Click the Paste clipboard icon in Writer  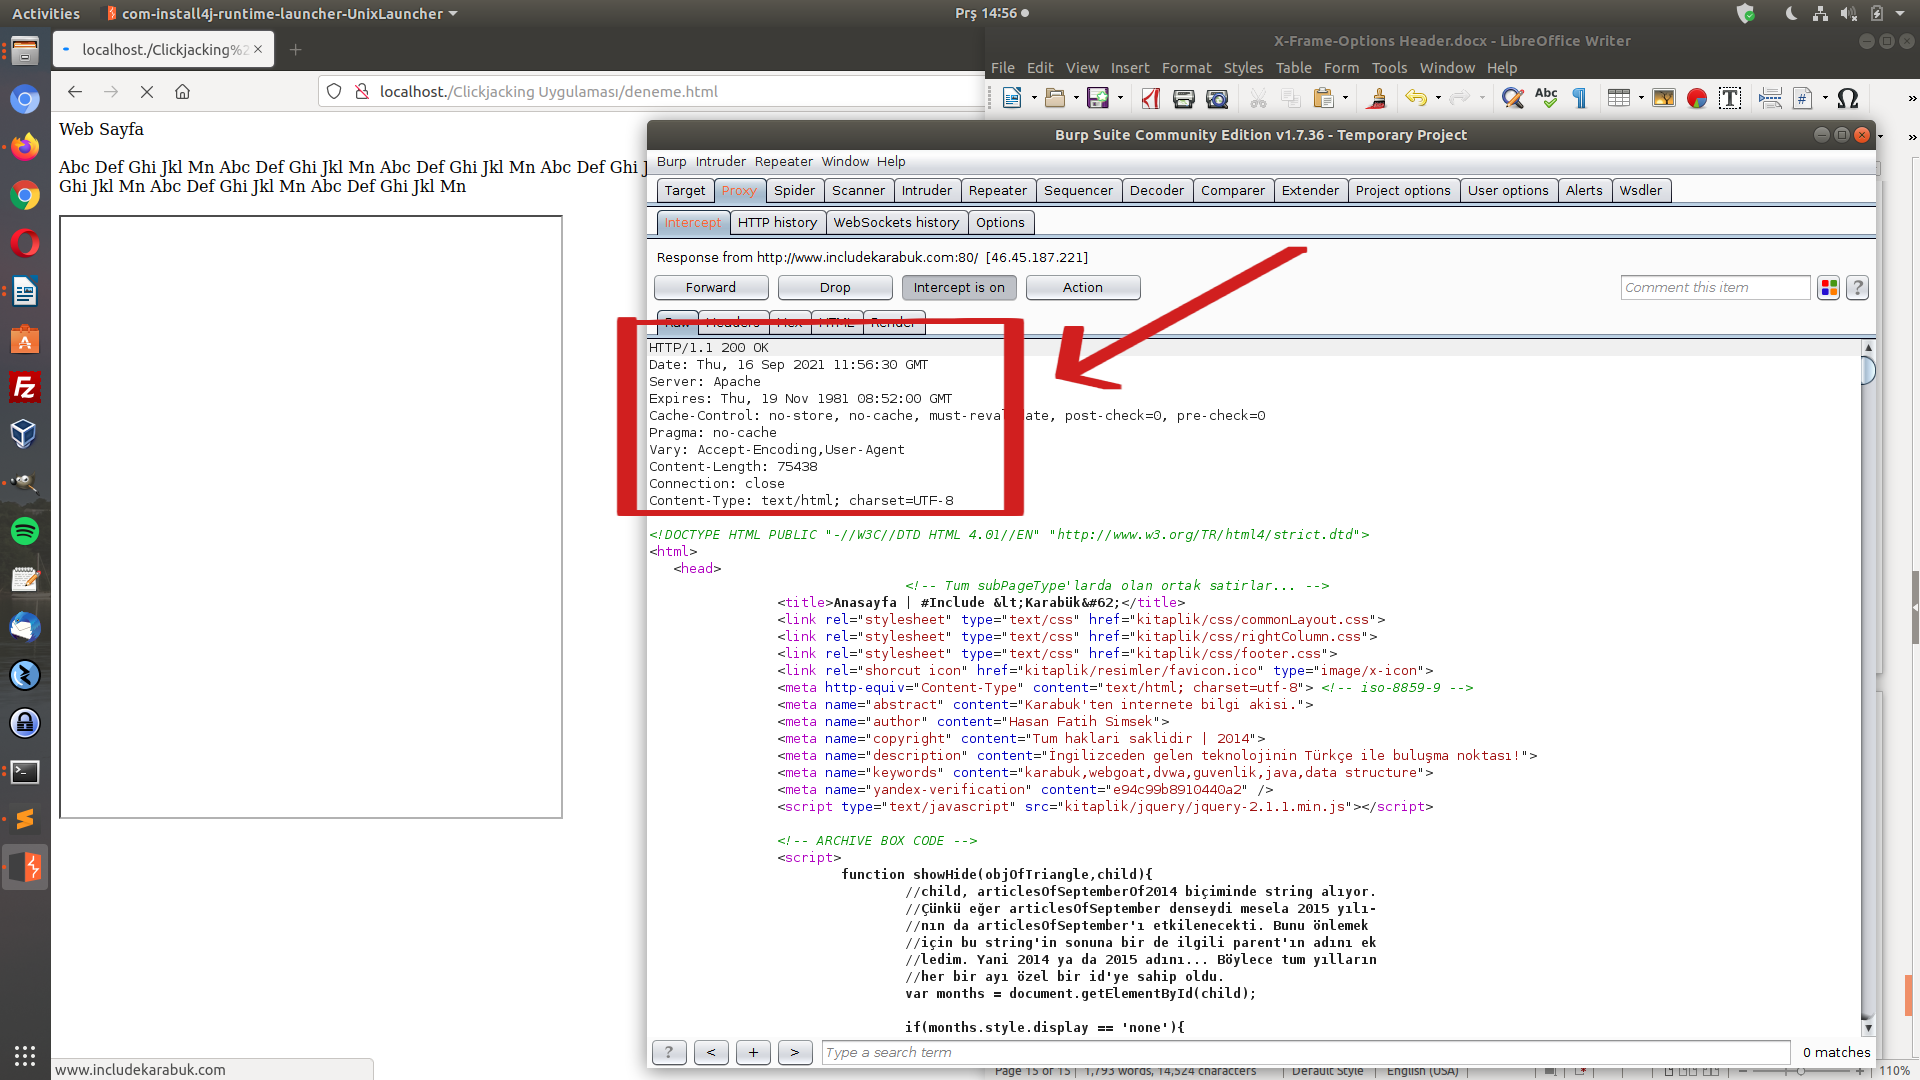click(x=1324, y=98)
